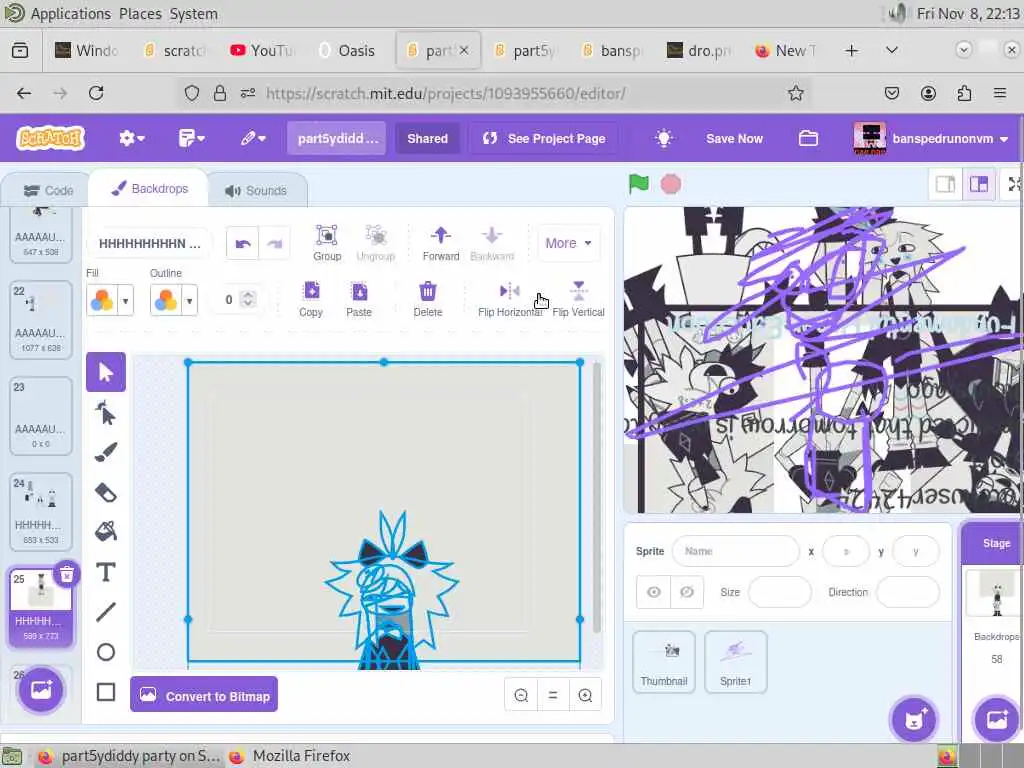Flip selection Horizontal
The height and width of the screenshot is (768, 1024).
(x=509, y=299)
